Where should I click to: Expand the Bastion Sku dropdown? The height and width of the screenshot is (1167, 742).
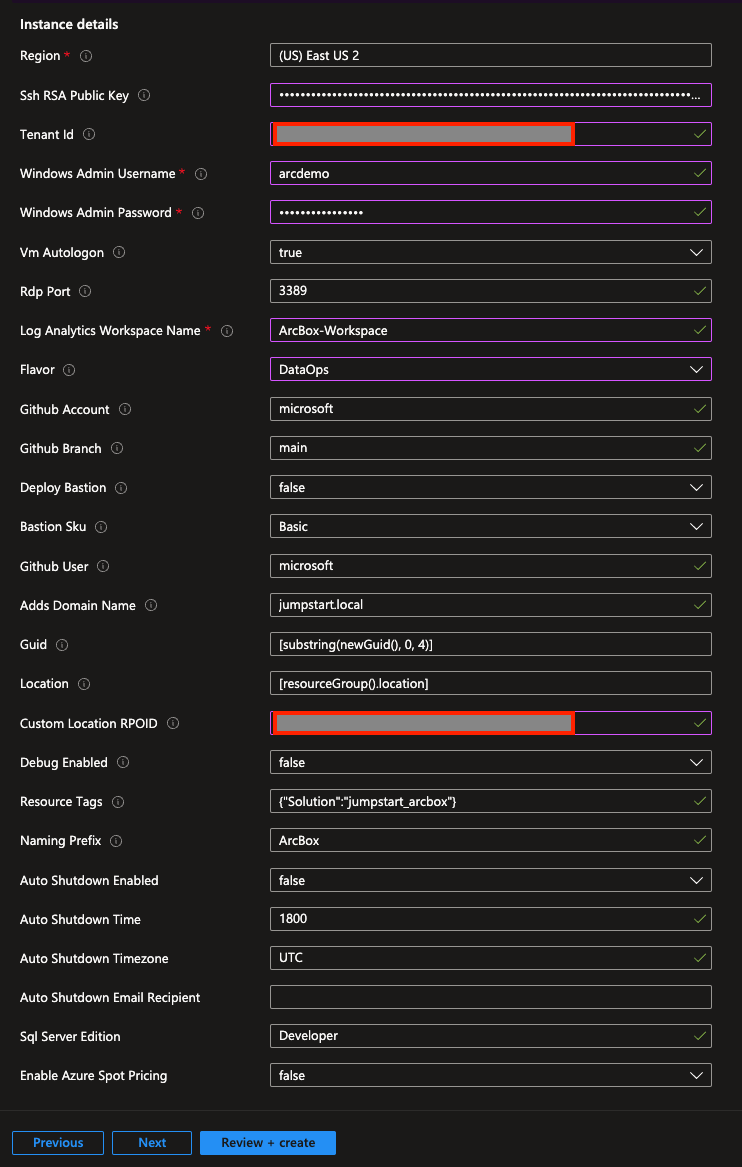click(490, 526)
